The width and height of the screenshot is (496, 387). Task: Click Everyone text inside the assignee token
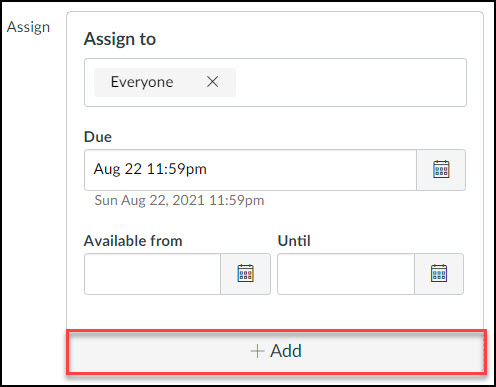coord(142,82)
